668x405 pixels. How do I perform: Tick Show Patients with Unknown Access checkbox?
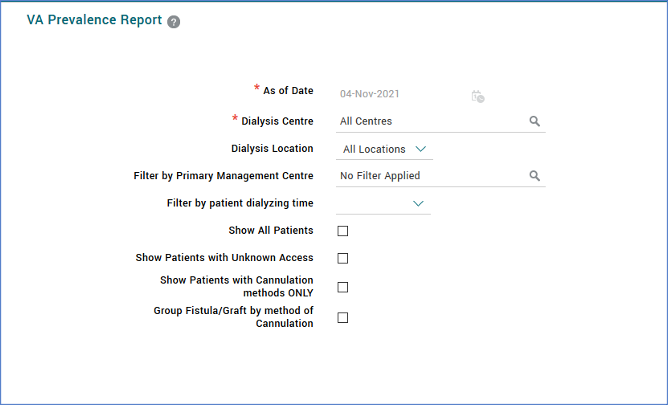(x=343, y=258)
